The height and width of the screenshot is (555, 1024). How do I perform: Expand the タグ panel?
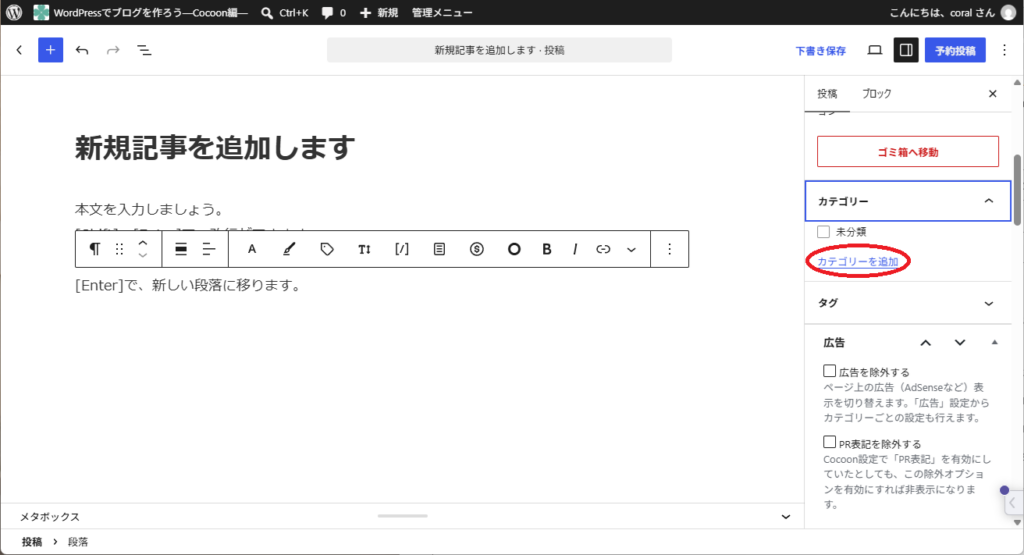pos(908,303)
